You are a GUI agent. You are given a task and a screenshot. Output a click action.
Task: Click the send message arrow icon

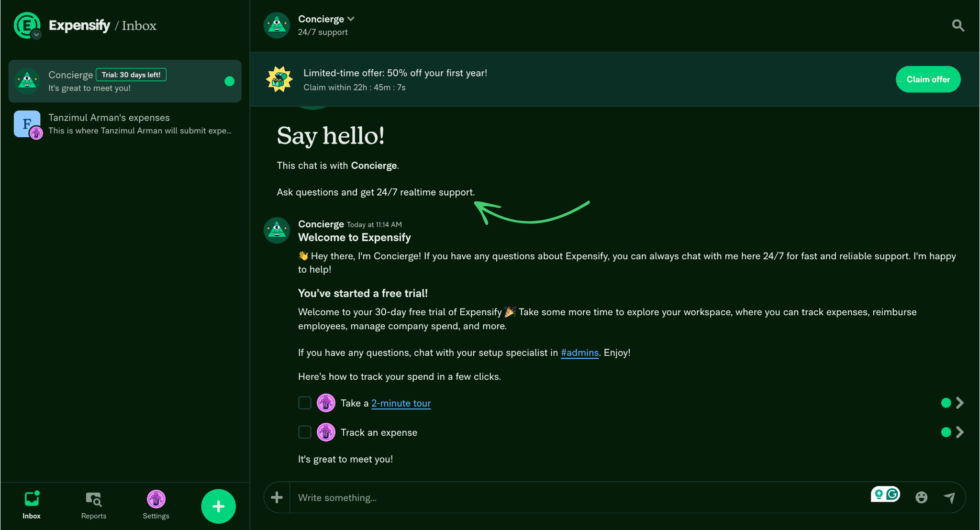(x=949, y=497)
